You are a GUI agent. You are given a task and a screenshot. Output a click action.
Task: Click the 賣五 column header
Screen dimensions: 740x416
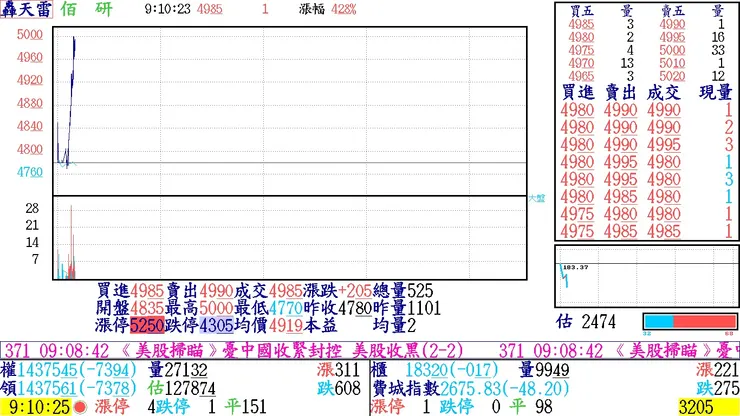point(673,11)
